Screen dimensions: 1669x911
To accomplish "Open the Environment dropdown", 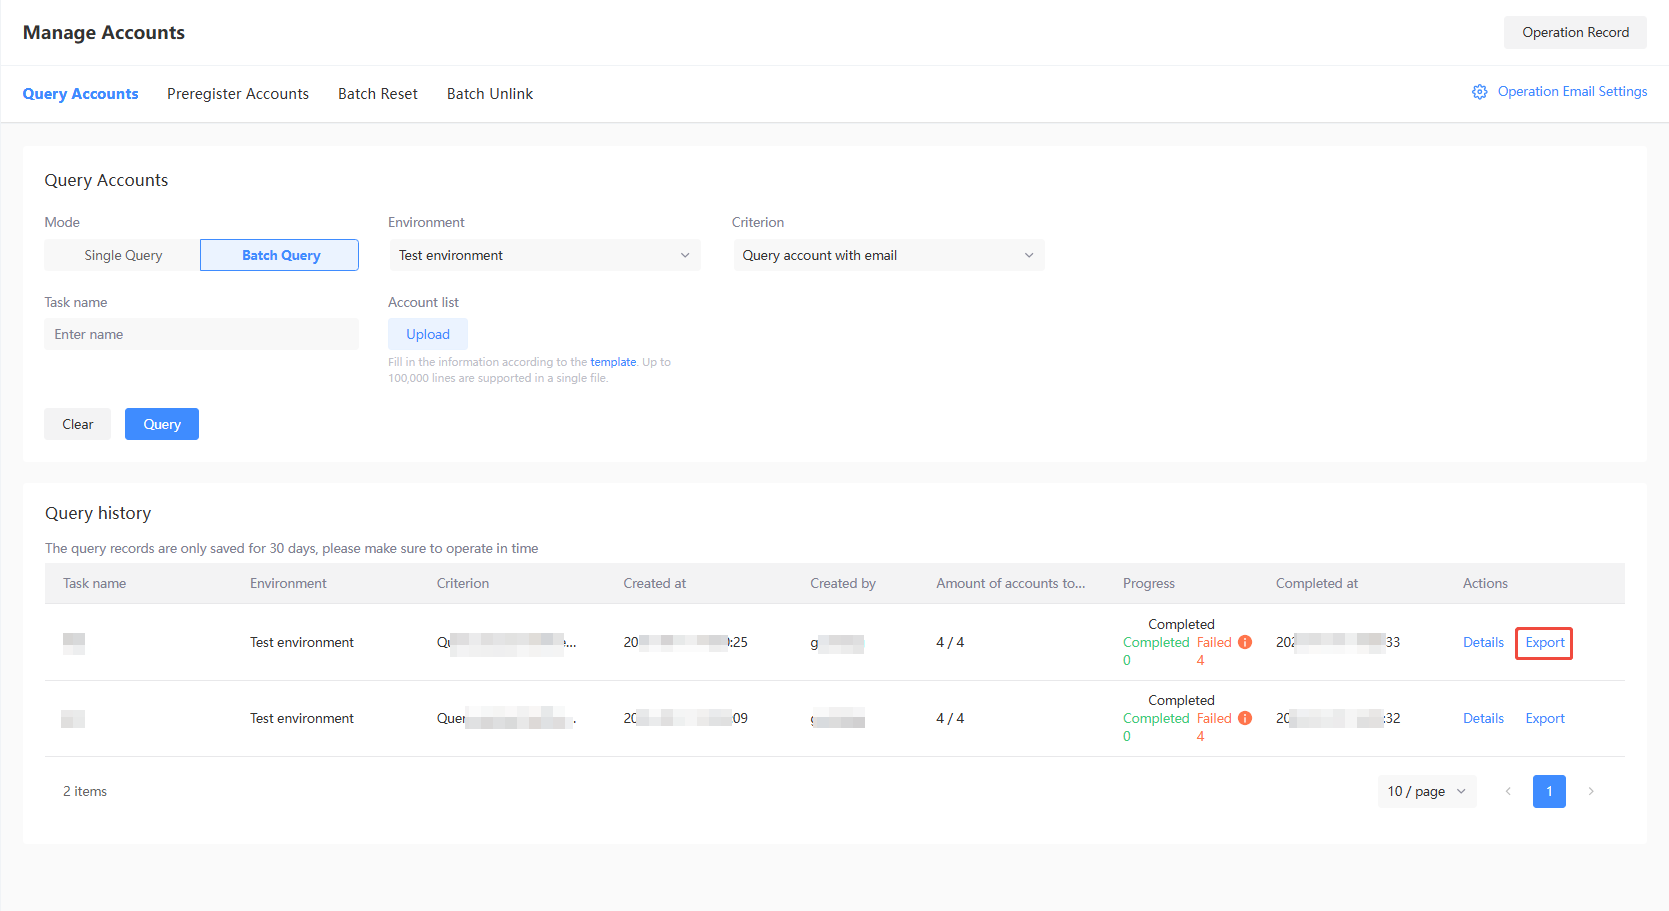I will [544, 255].
